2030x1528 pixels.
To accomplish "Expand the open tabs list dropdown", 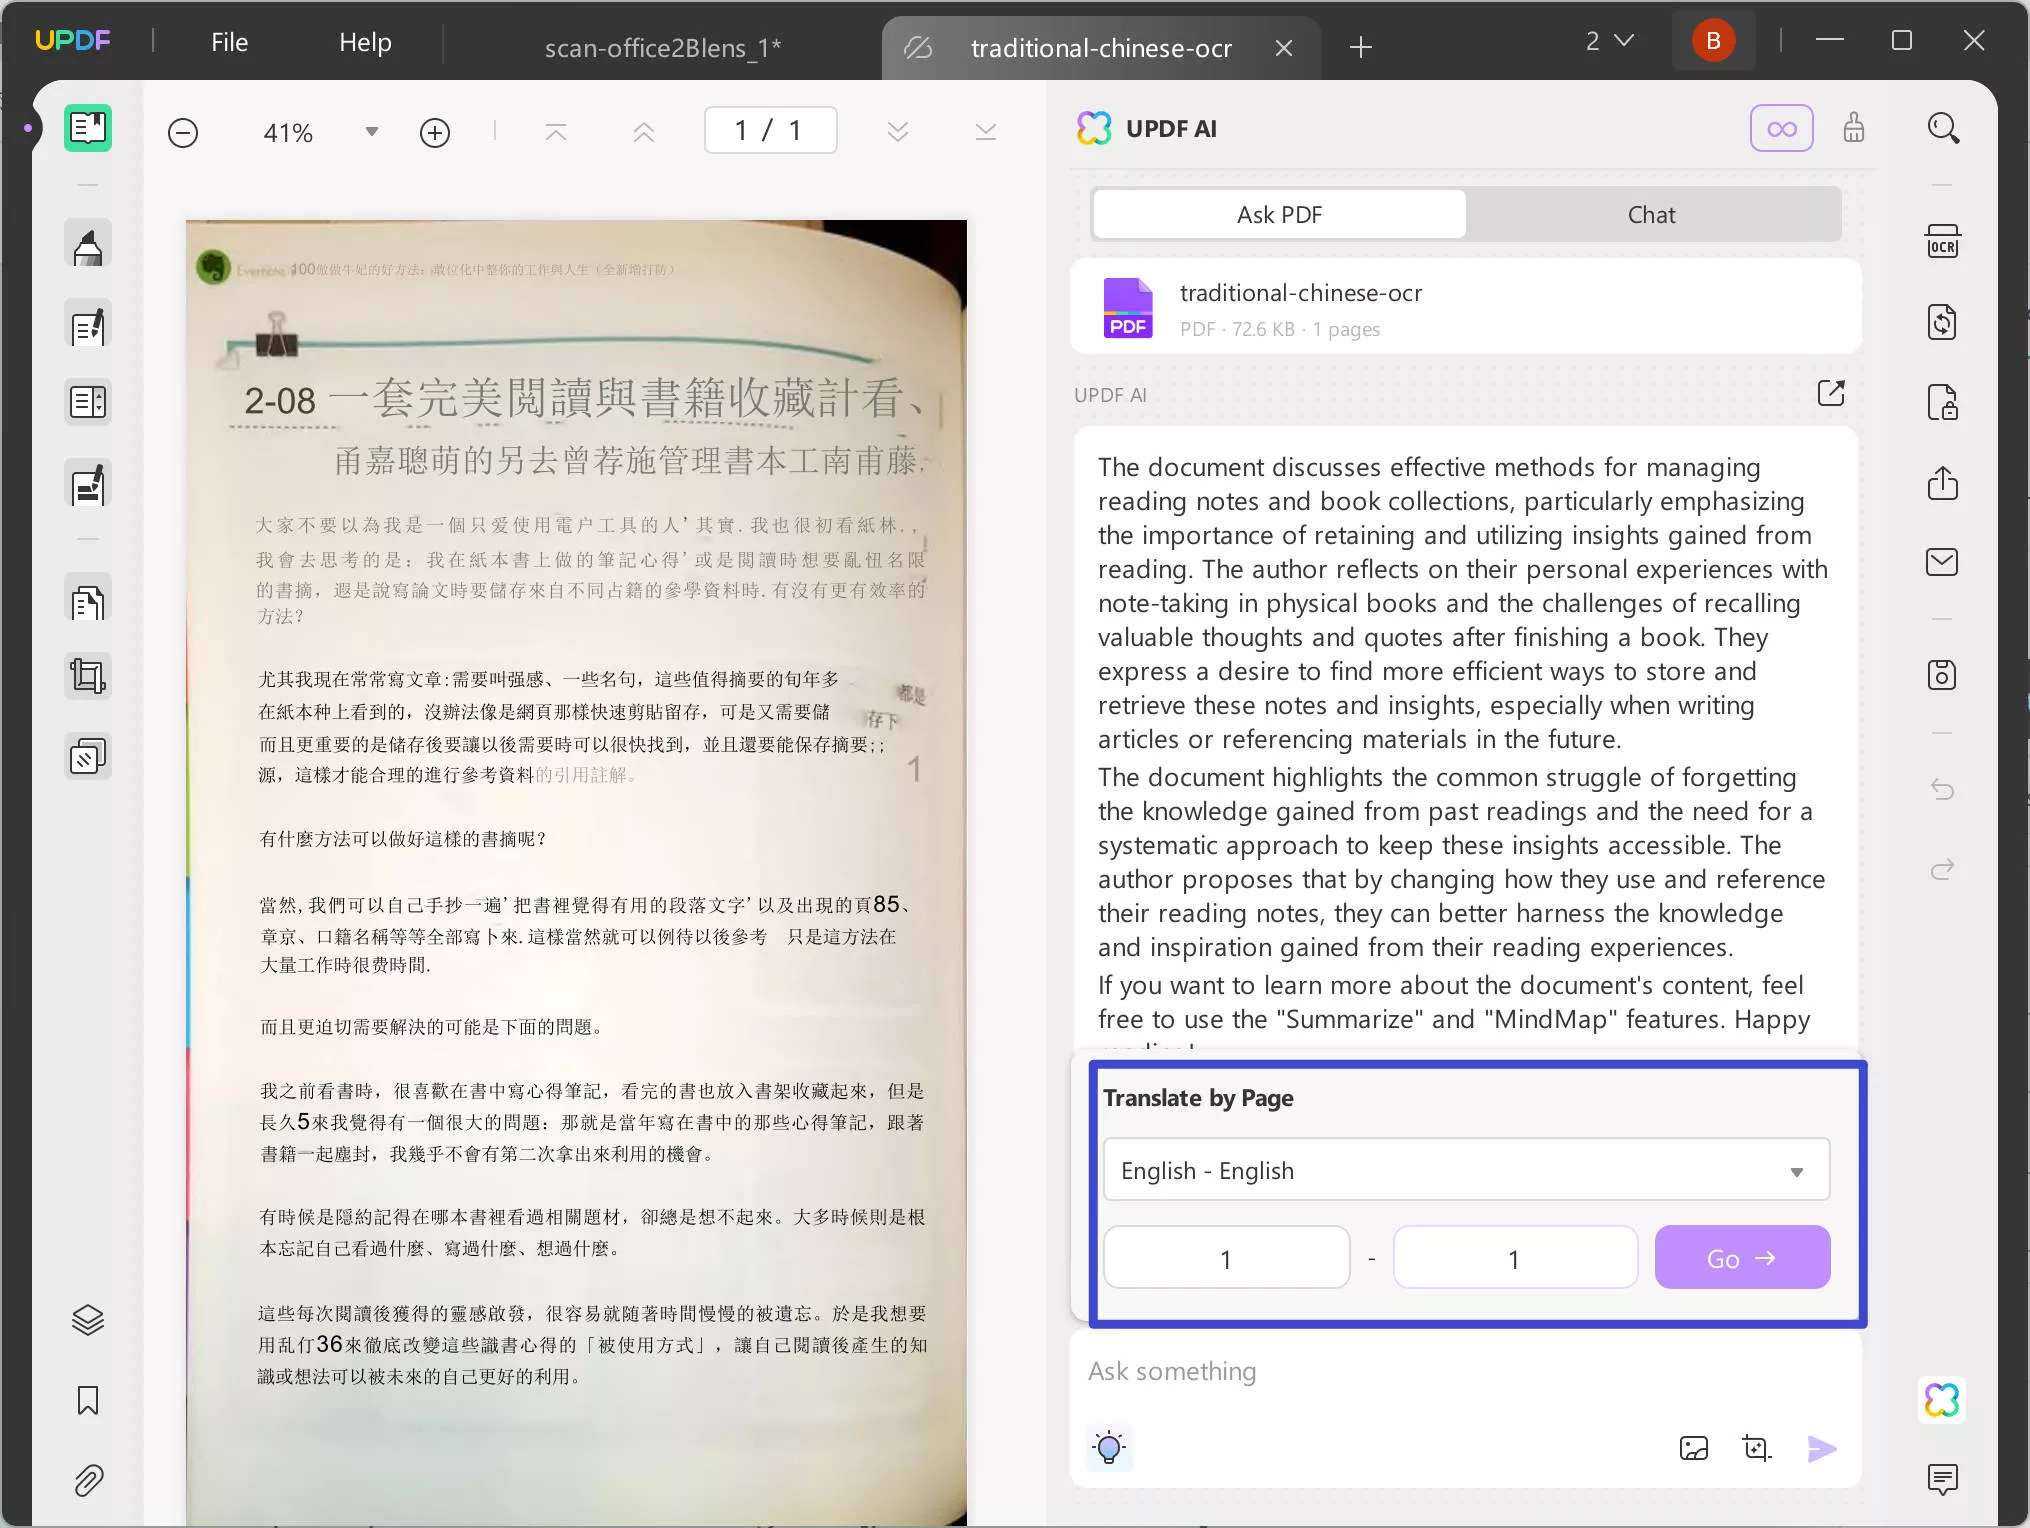I will tap(1610, 40).
